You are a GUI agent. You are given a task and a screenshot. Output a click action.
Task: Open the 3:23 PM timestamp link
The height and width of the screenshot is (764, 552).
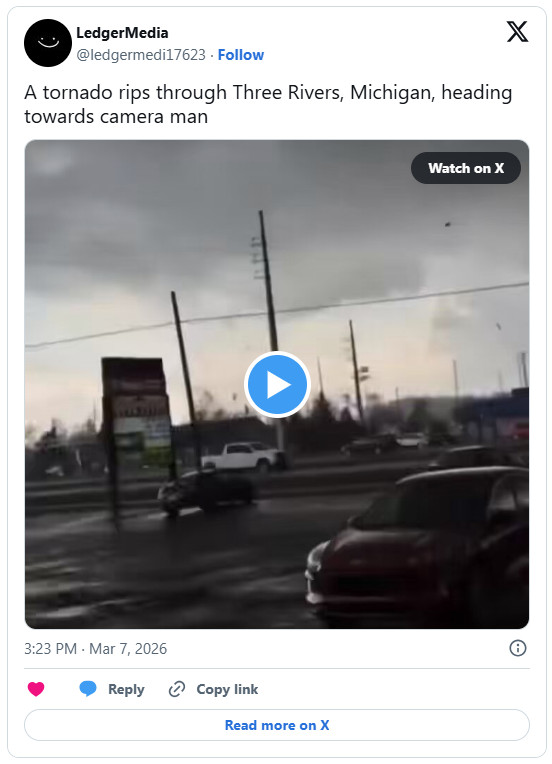(x=50, y=649)
